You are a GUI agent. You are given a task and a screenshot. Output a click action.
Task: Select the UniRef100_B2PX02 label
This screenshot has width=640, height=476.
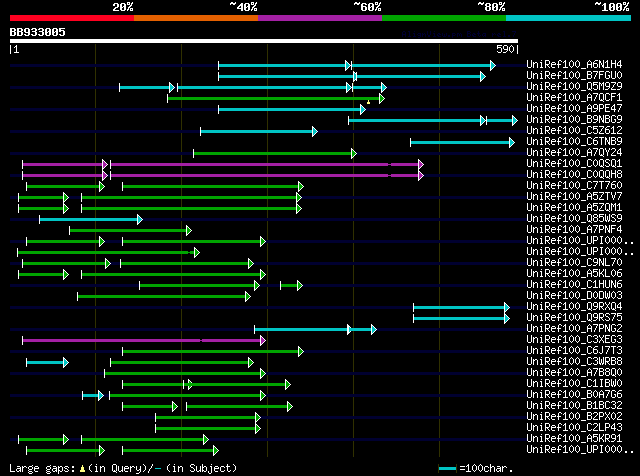coord(574,417)
